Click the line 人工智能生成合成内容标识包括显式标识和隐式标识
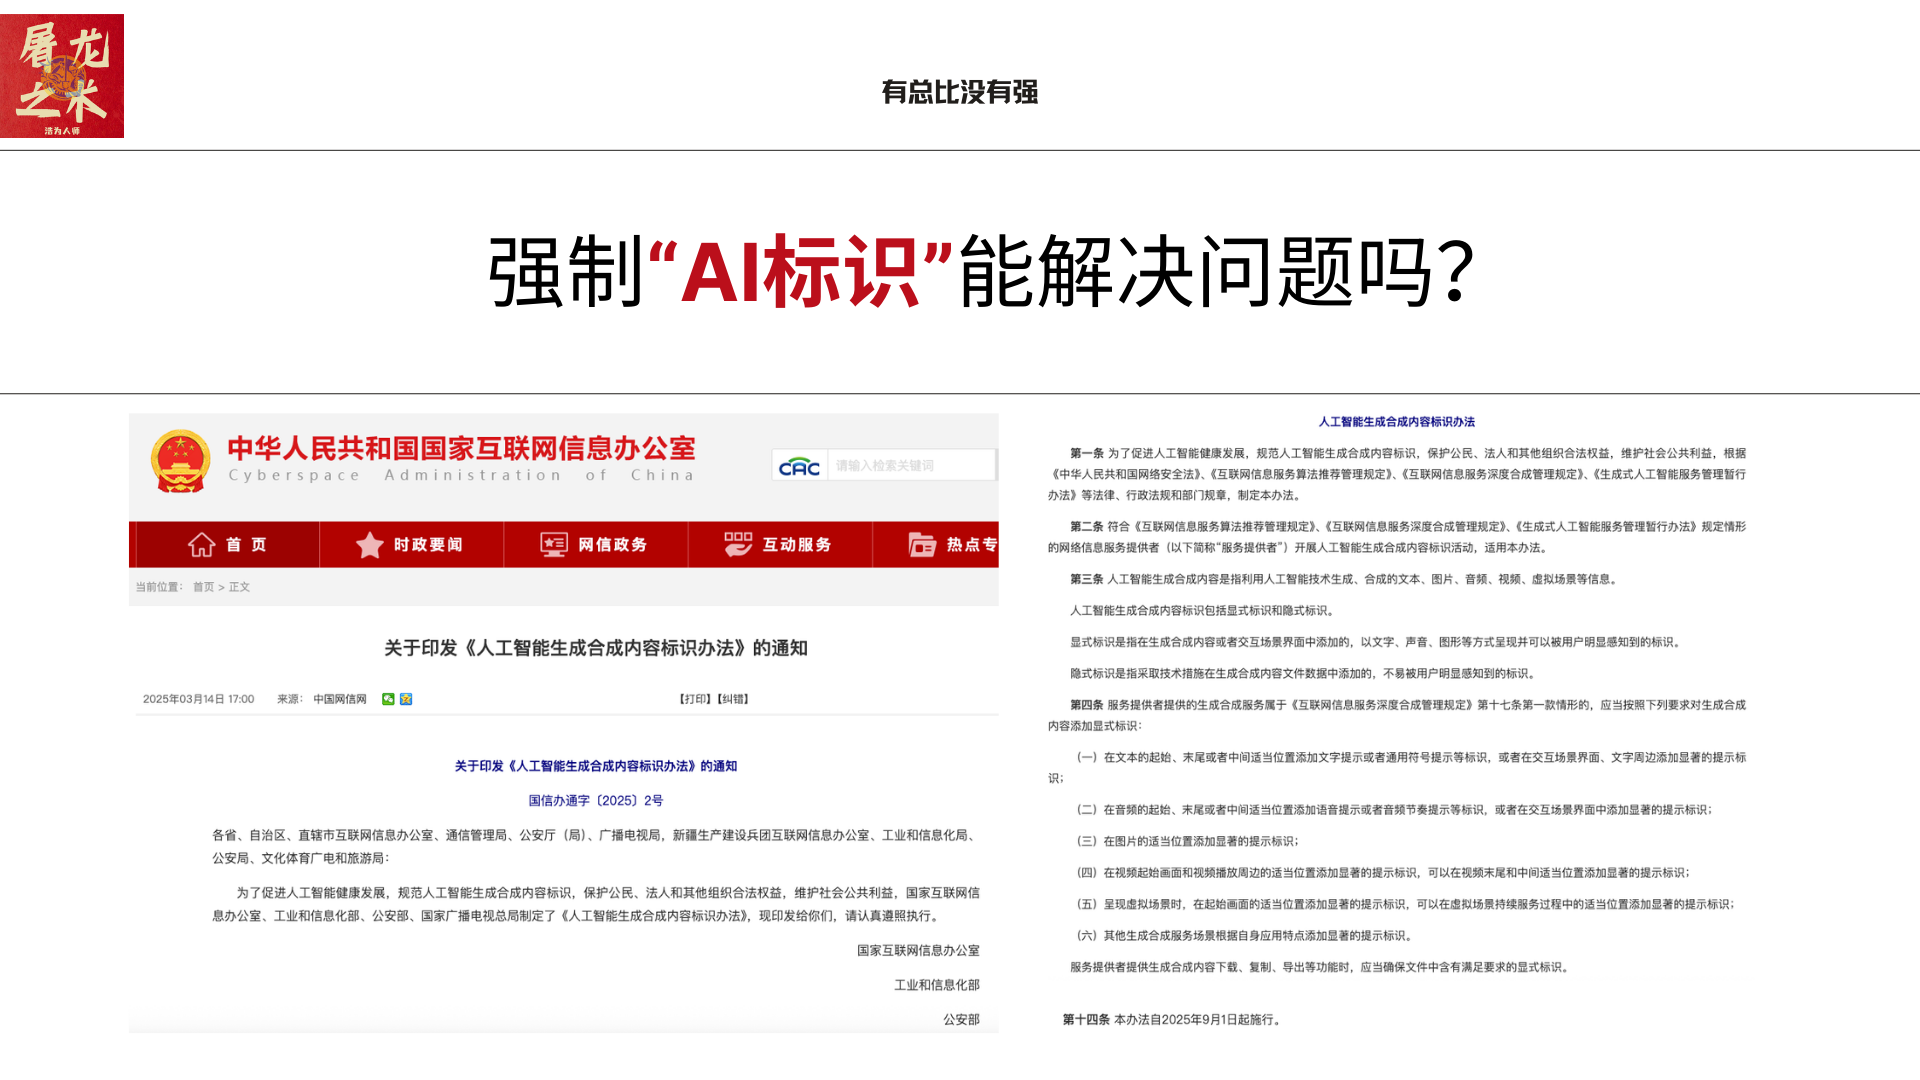This screenshot has height=1080, width=1920. (x=1202, y=610)
